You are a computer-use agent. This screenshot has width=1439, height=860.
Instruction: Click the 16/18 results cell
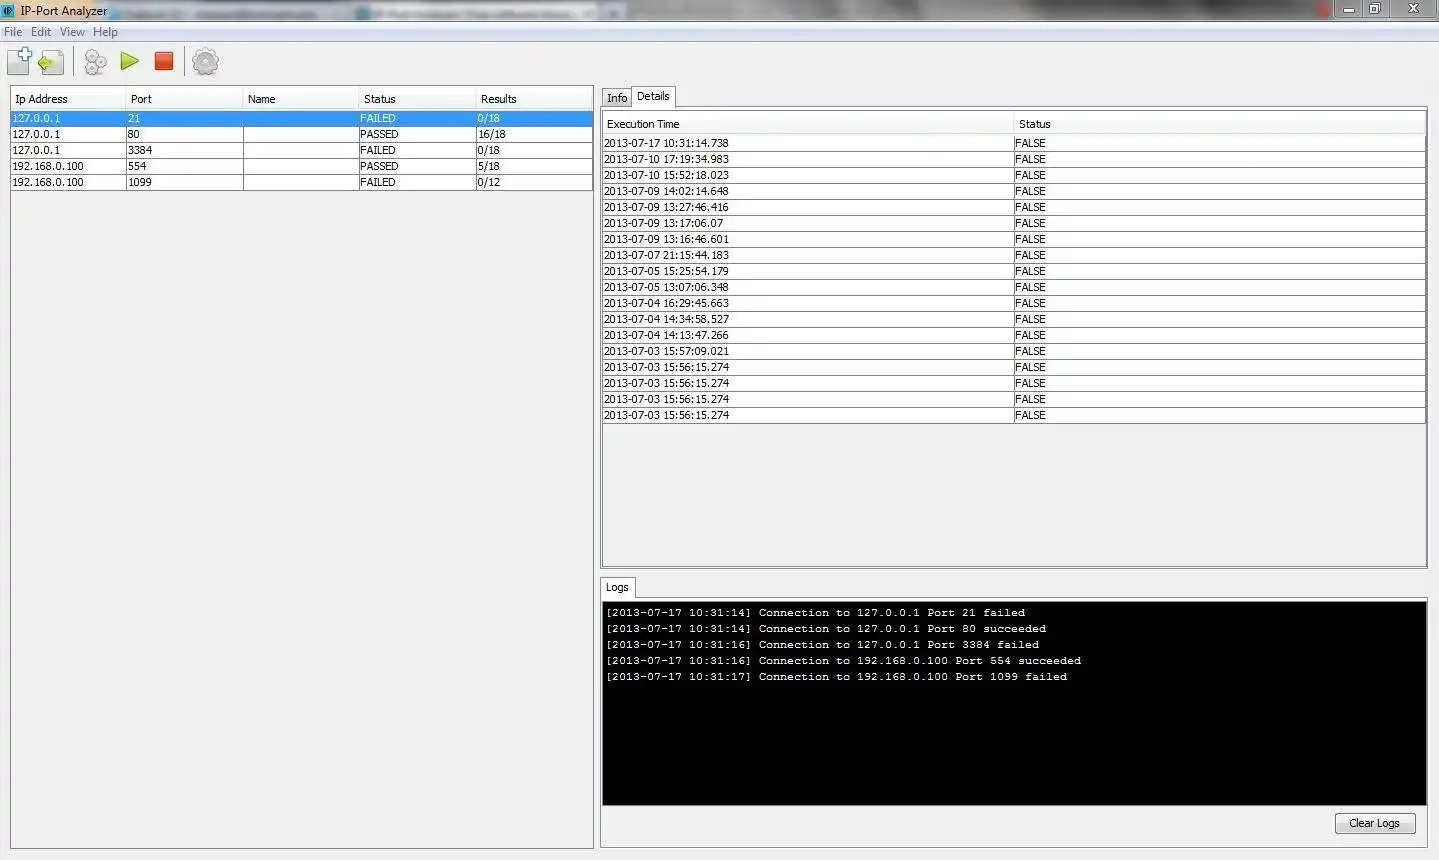534,134
